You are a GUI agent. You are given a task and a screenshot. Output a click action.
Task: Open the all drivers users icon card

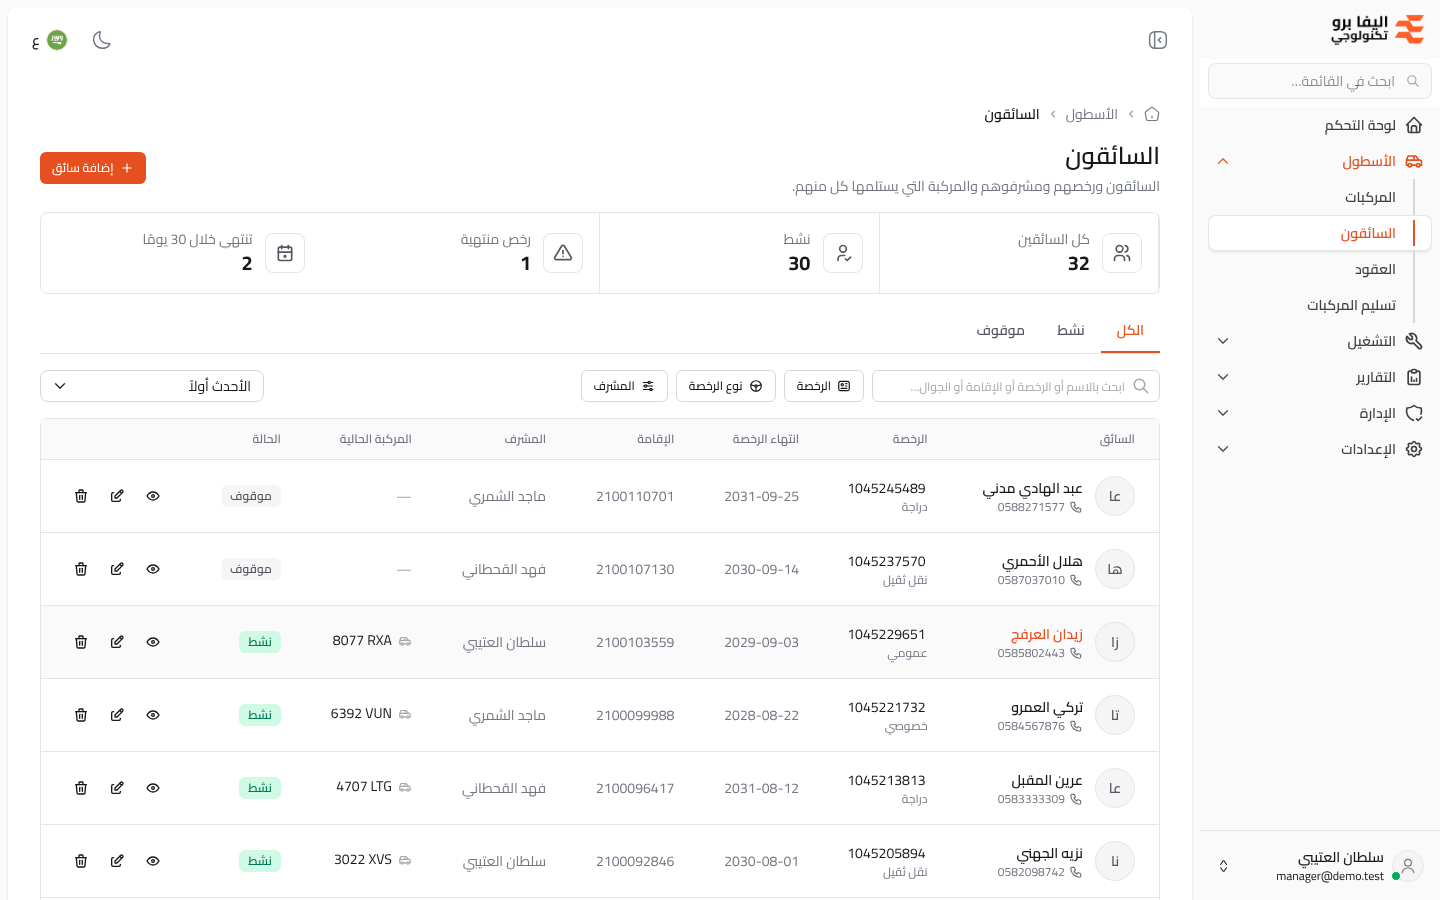(x=1122, y=253)
